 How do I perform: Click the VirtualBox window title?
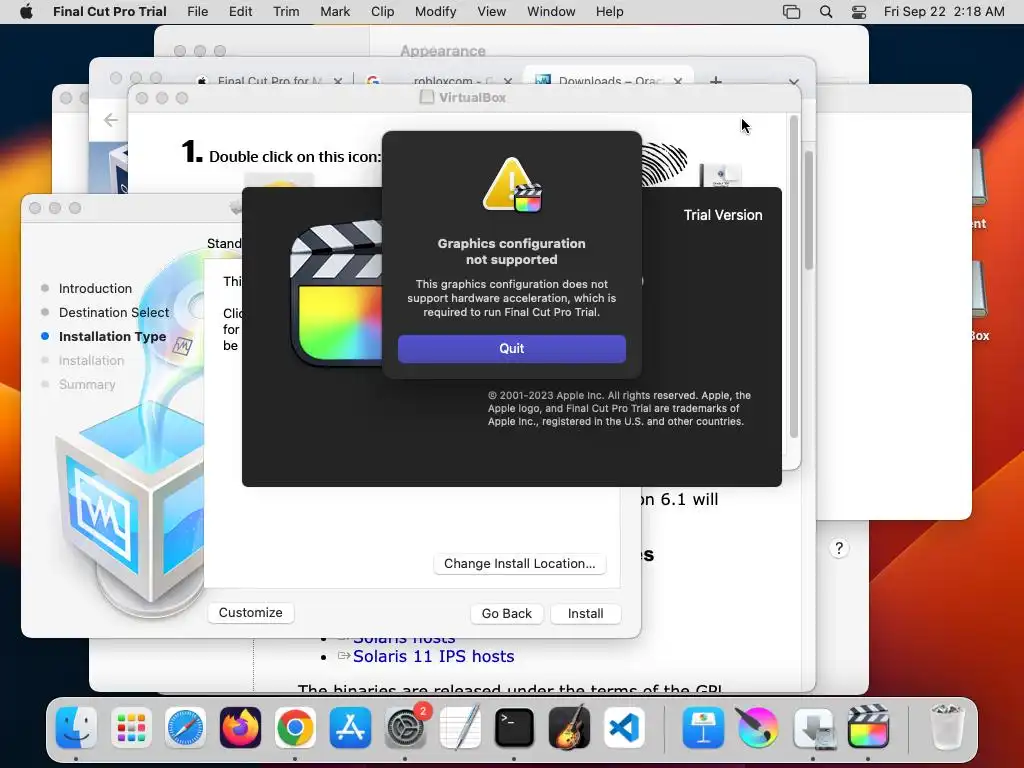[472, 97]
